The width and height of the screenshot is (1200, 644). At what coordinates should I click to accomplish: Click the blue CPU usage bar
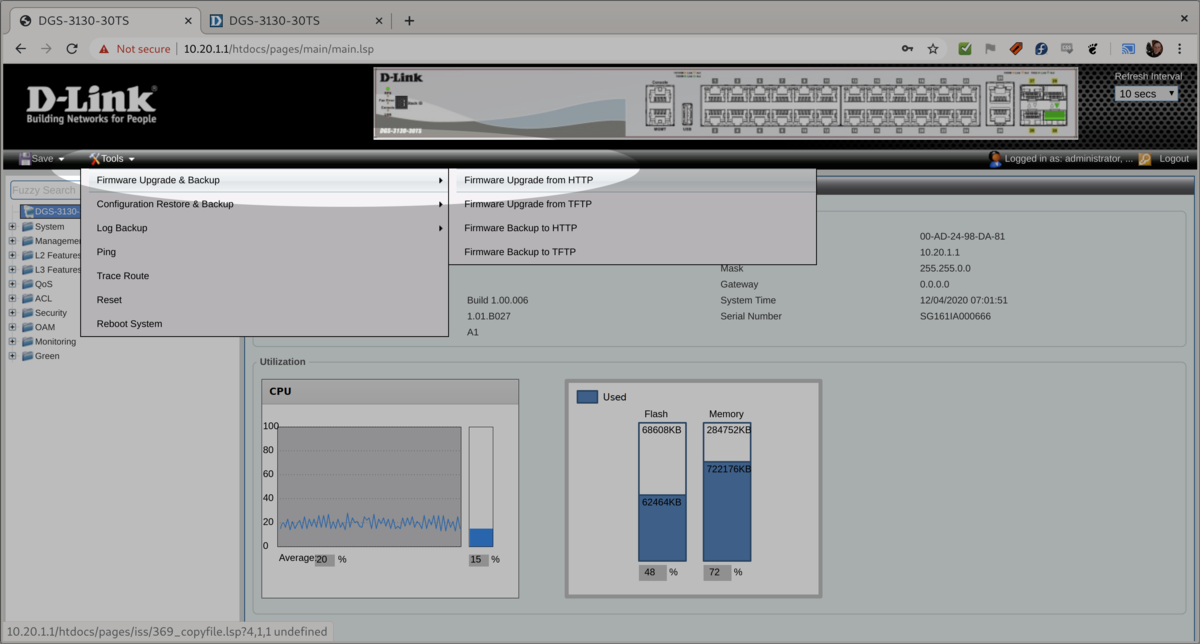point(481,537)
